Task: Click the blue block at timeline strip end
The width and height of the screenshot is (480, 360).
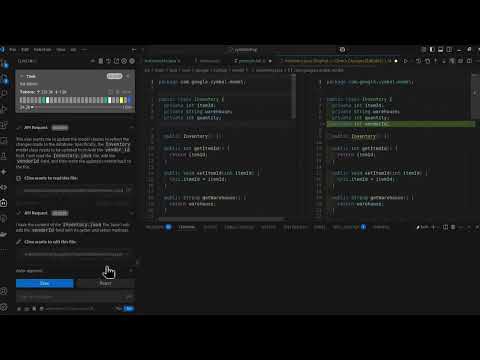Action: [x=130, y=100]
